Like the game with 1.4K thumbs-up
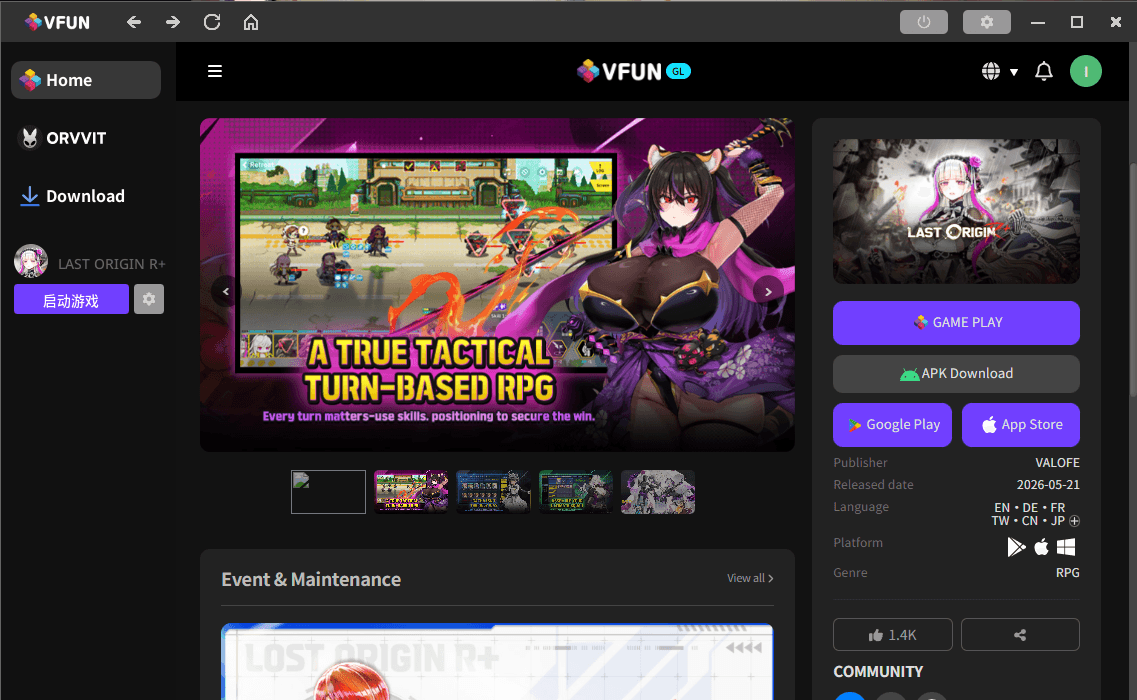The height and width of the screenshot is (700, 1137). point(893,635)
